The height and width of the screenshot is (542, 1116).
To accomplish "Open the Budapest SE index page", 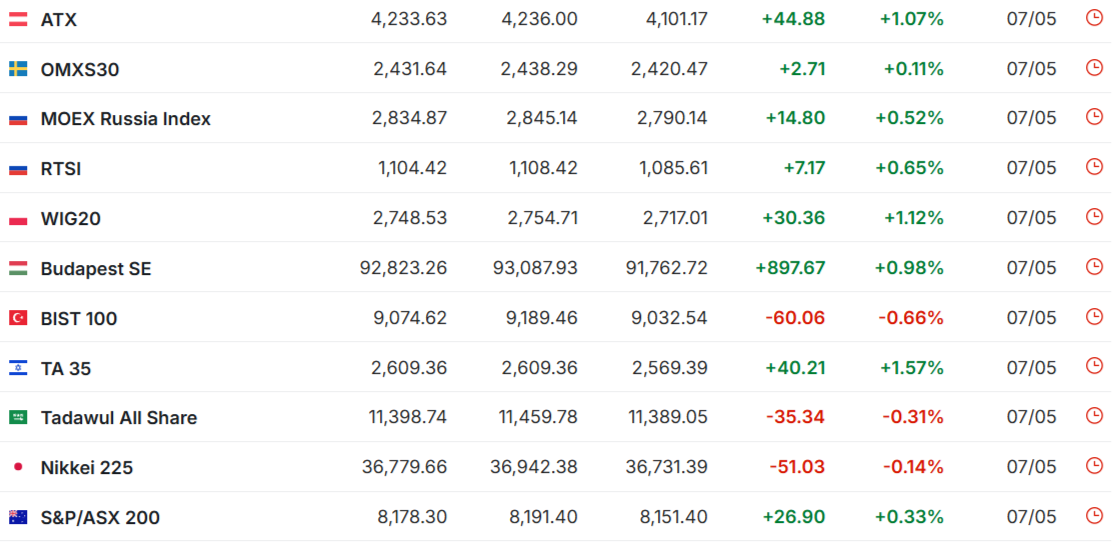I will [x=96, y=269].
